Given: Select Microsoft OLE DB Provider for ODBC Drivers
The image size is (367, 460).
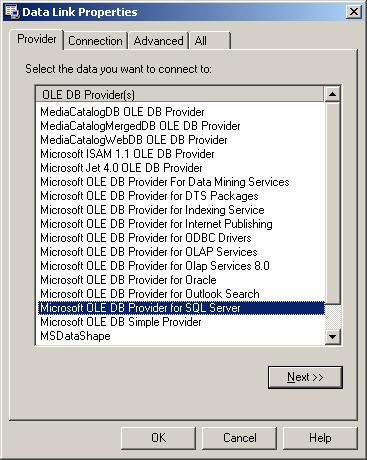Looking at the screenshot, I should [x=146, y=238].
